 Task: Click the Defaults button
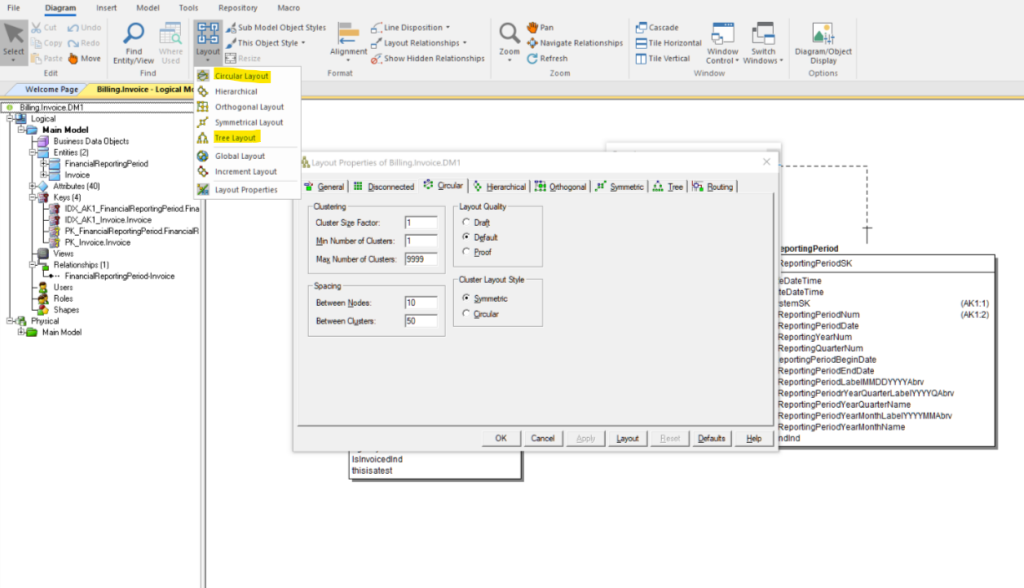(x=711, y=438)
